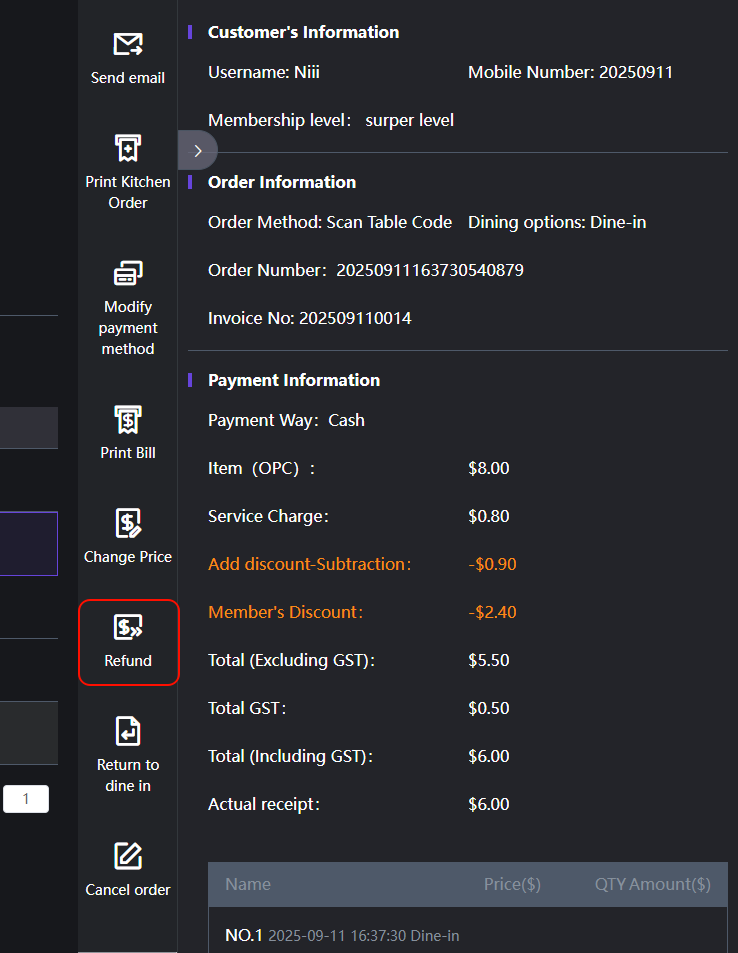Click the QTY Amount($) column header
Screen dimensions: 738x953
[652, 884]
